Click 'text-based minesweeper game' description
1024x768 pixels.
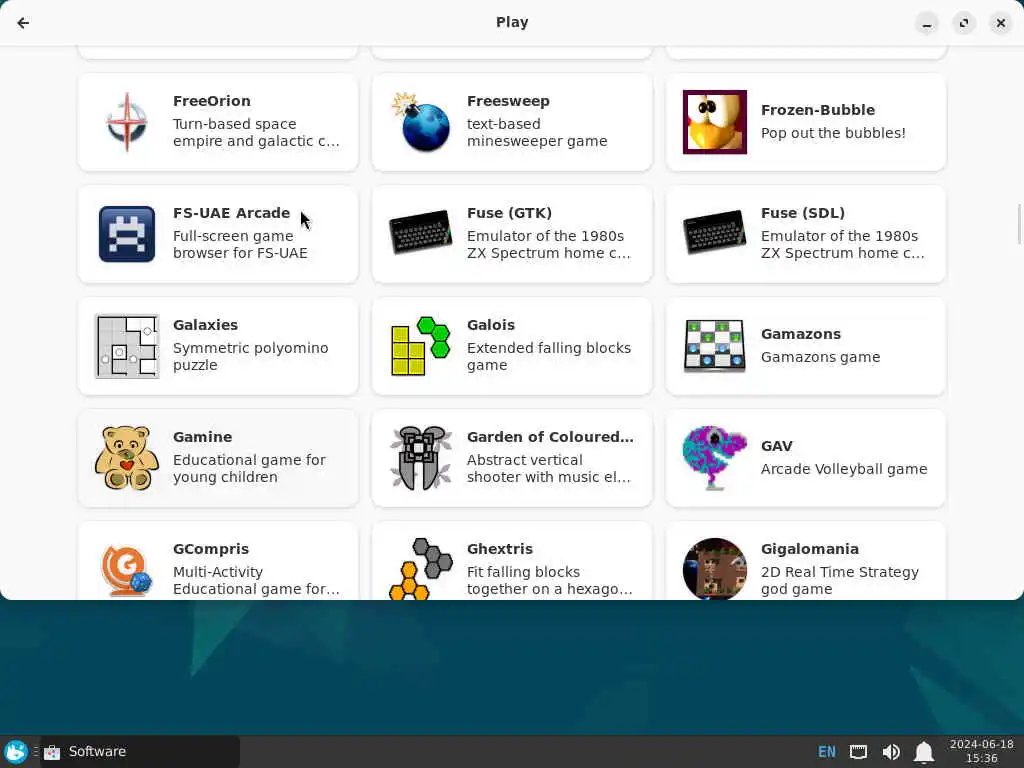(537, 133)
